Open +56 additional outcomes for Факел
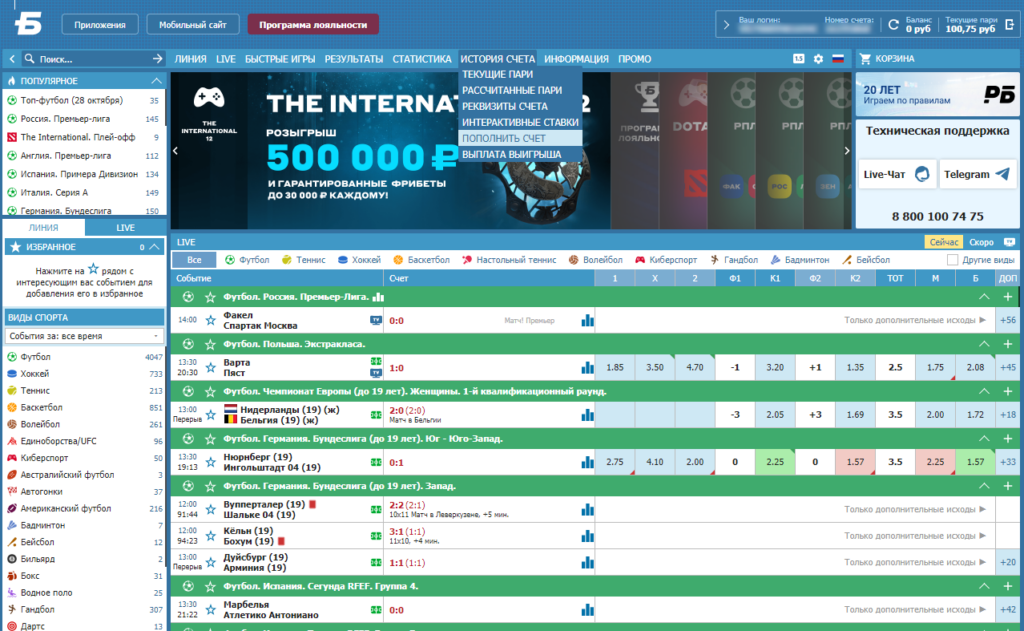This screenshot has height=631, width=1024. point(1008,320)
